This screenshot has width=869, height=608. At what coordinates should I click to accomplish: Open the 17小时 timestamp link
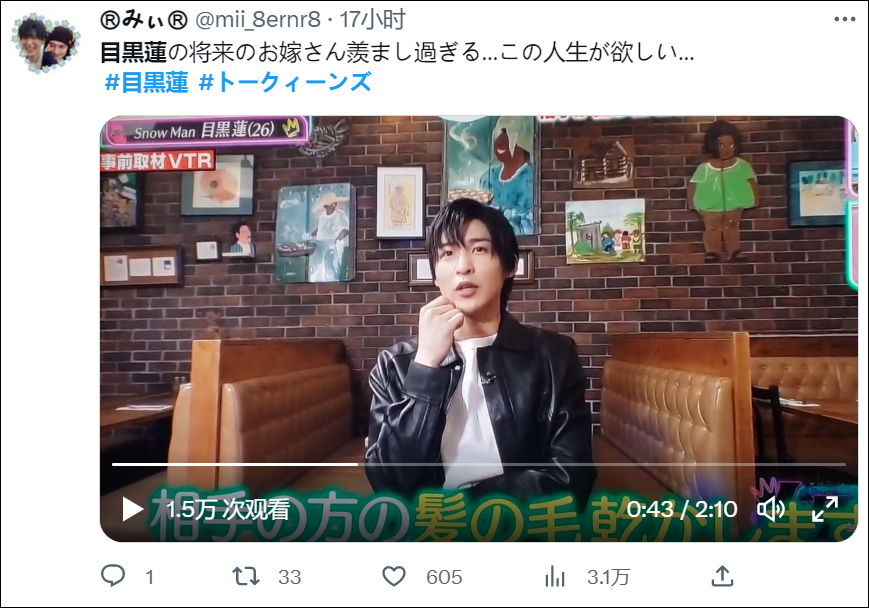372,20
